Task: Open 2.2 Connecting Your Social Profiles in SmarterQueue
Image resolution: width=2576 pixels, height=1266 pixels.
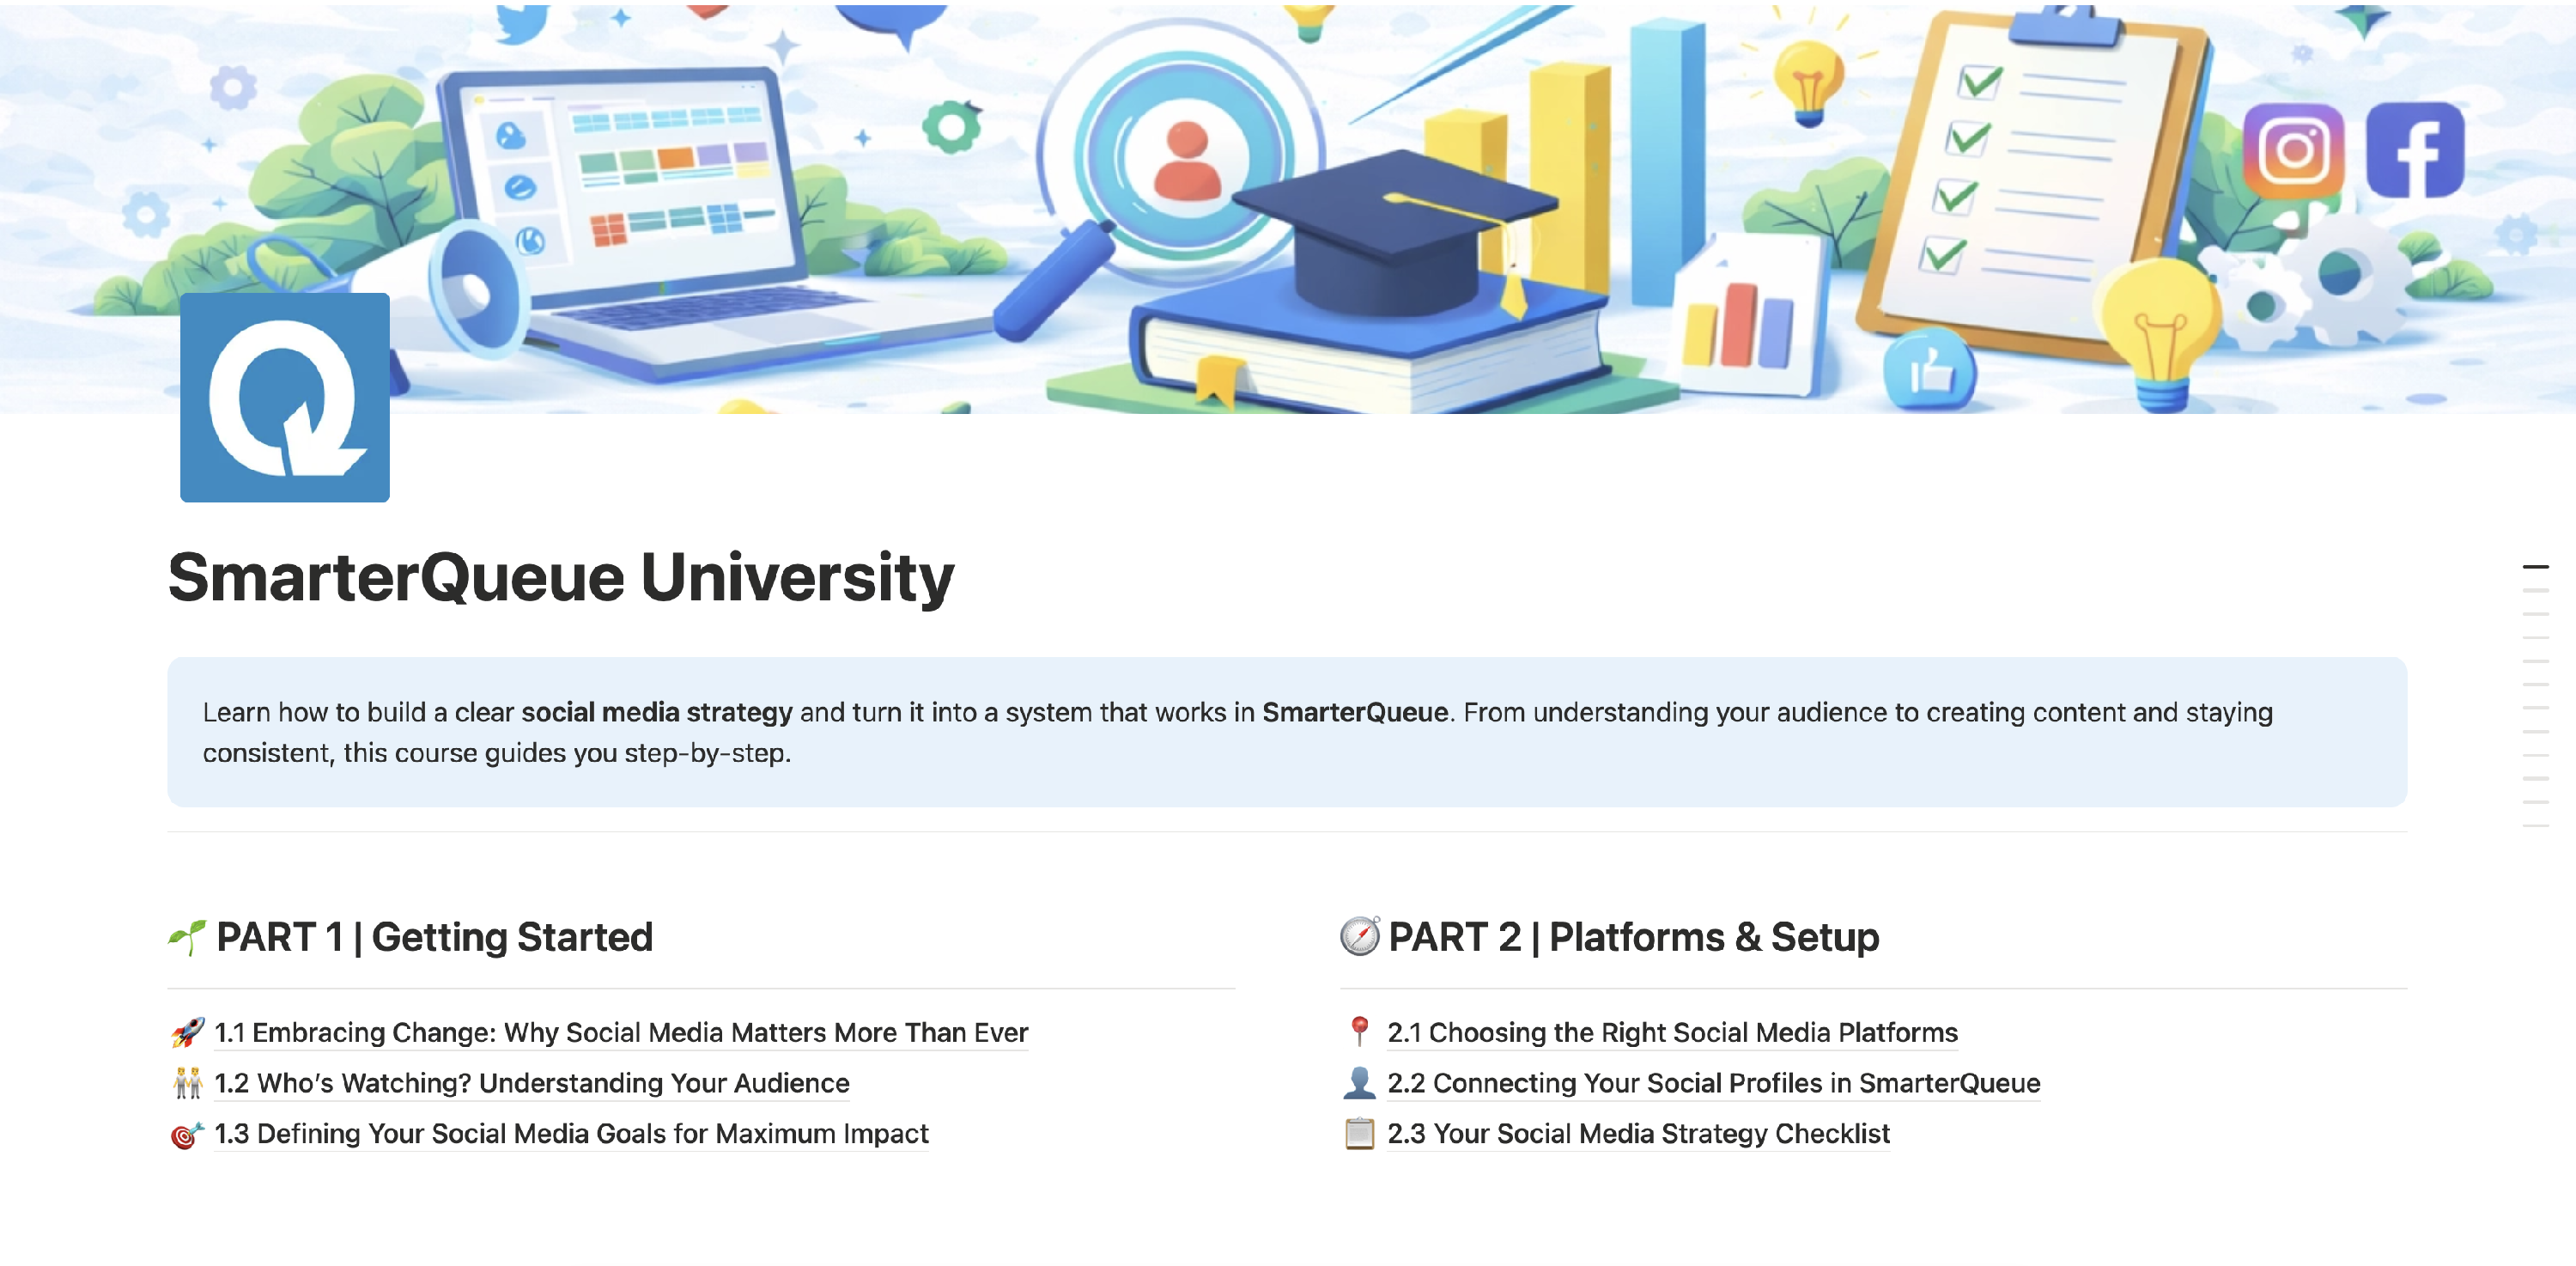Action: (1713, 1083)
